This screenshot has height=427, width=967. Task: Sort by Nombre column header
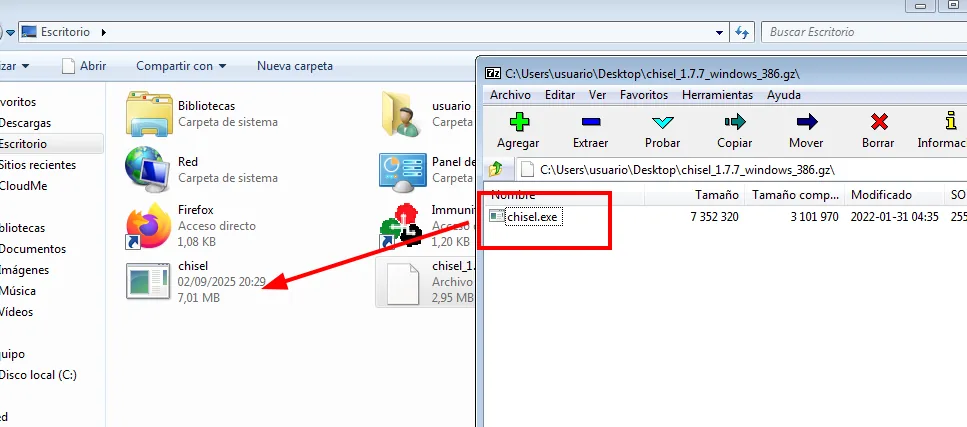[564, 195]
